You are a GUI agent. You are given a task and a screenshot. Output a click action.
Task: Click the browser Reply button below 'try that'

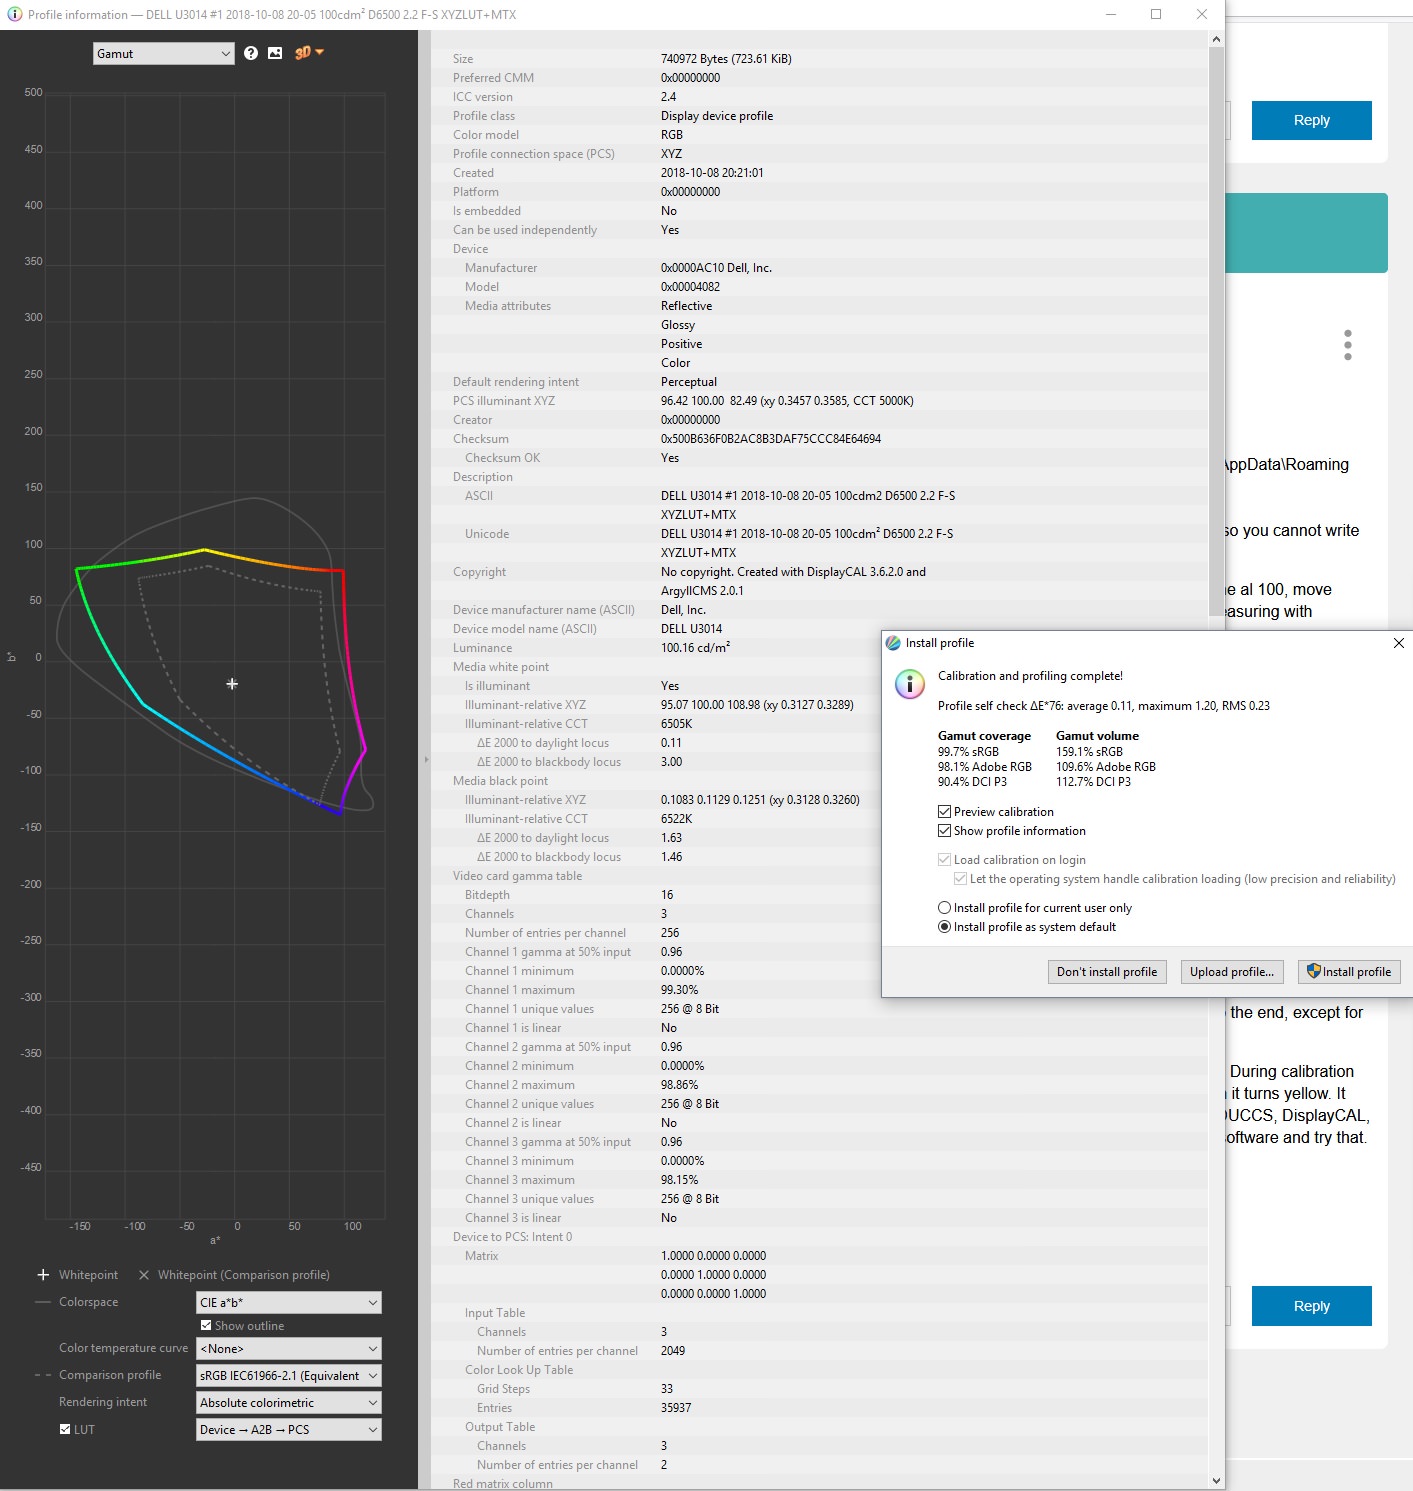pos(1312,1306)
